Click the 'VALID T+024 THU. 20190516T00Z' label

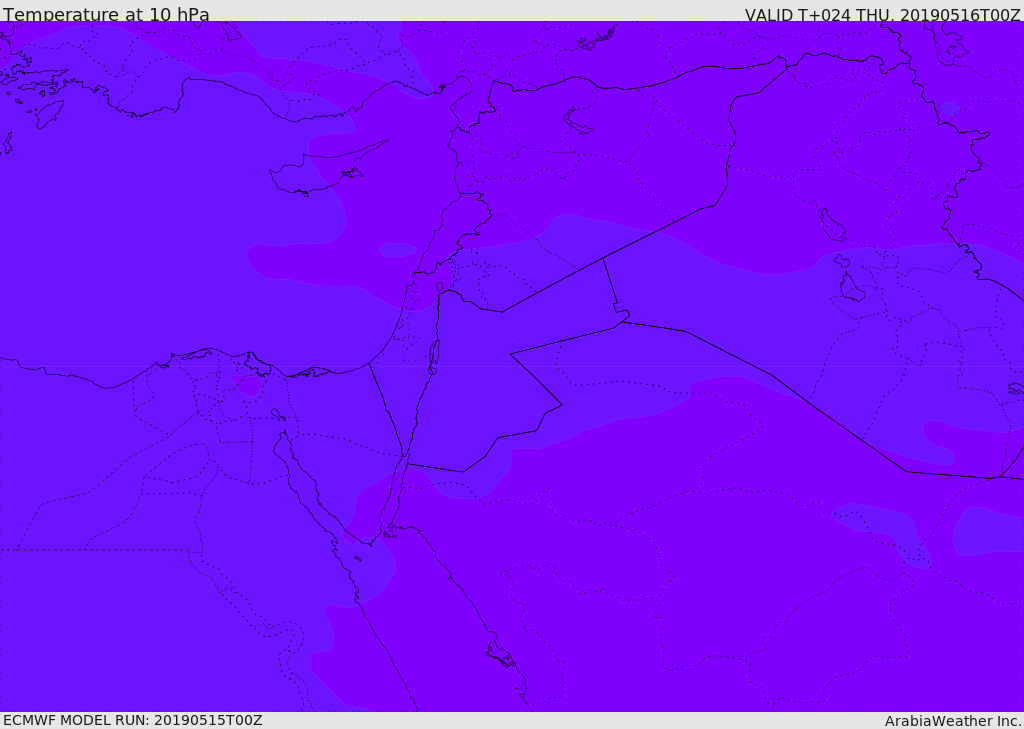pyautogui.click(x=883, y=15)
